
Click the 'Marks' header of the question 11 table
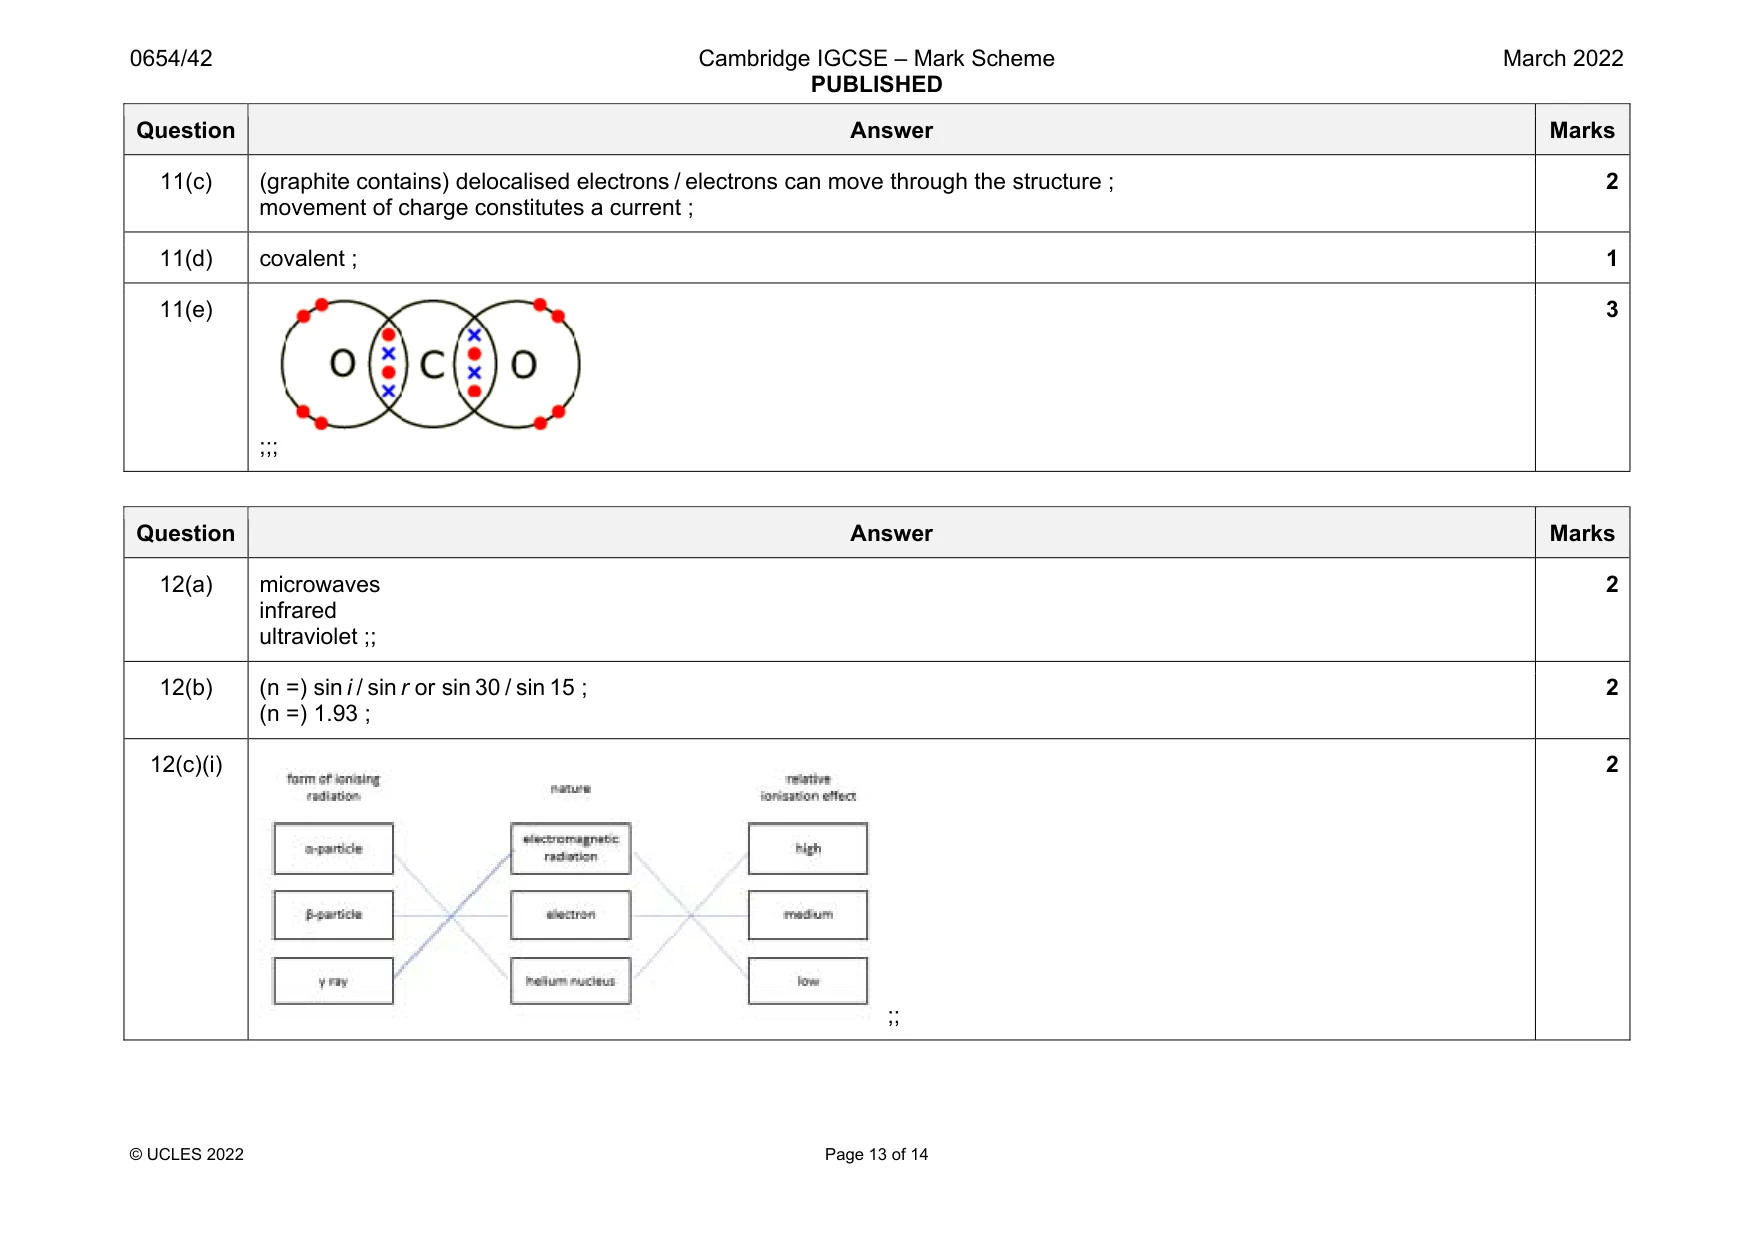pos(1582,130)
